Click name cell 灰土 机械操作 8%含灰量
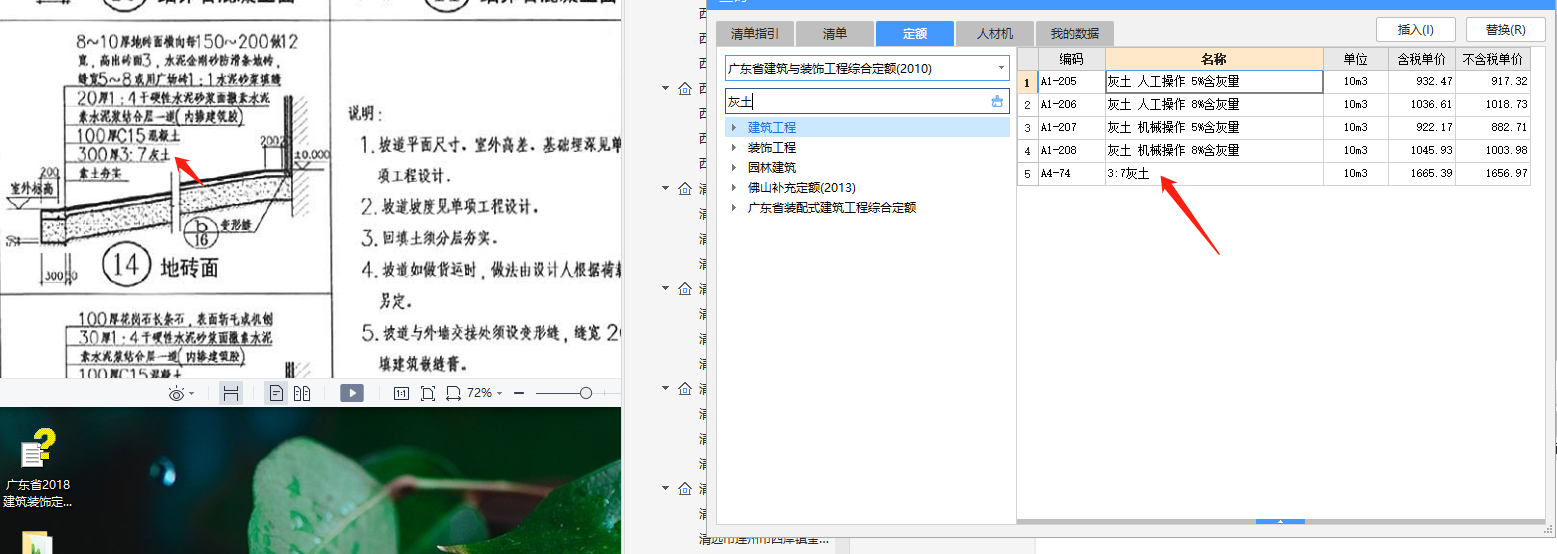Image resolution: width=1557 pixels, height=554 pixels. point(1214,151)
